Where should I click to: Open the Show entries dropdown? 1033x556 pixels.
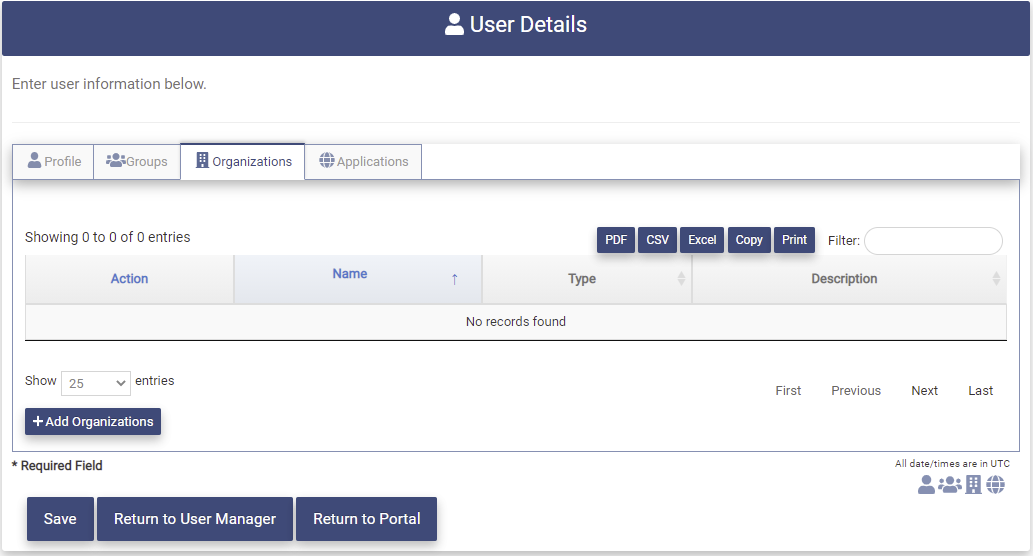96,383
